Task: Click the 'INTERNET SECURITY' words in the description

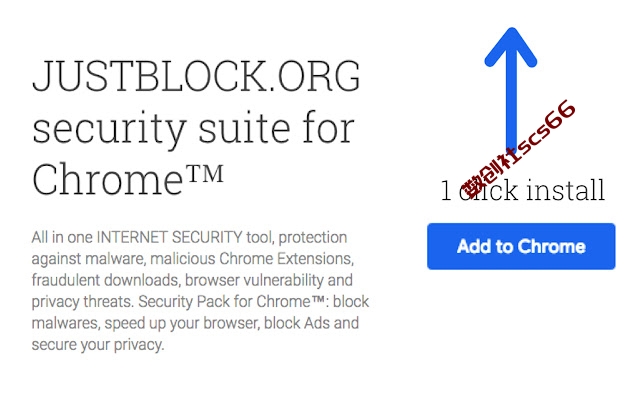Action: [169, 237]
